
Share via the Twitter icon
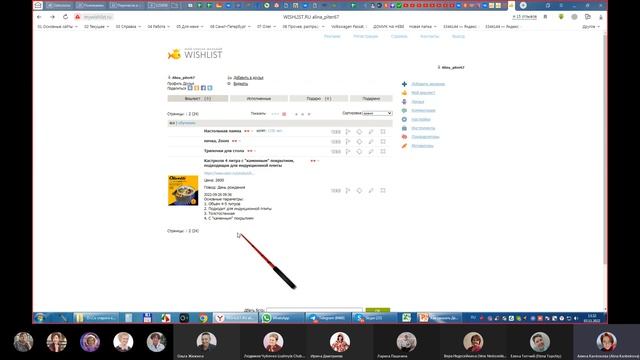click(x=210, y=88)
